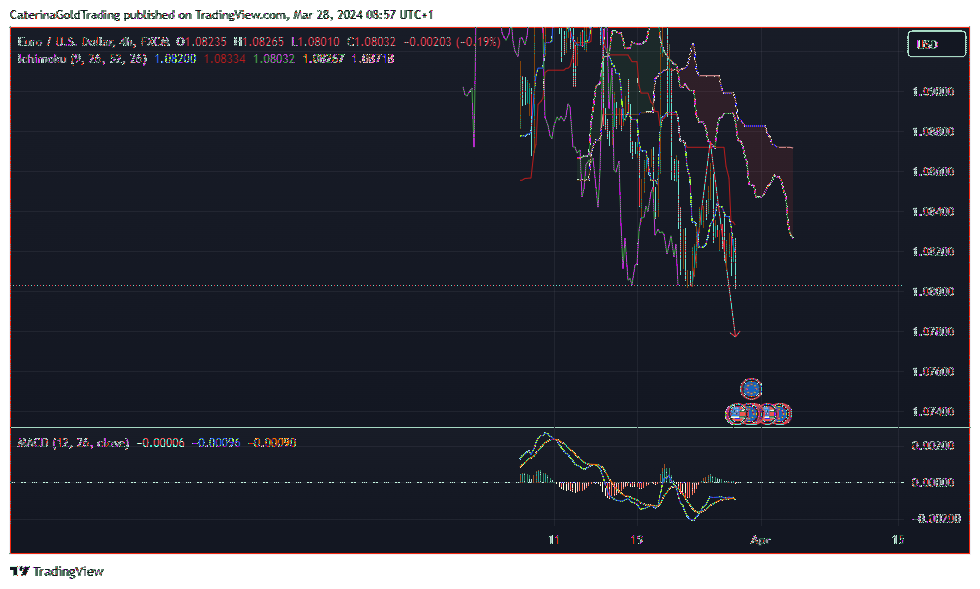Click the 1.07400 price scale label
This screenshot has width=980, height=589.
tap(933, 411)
